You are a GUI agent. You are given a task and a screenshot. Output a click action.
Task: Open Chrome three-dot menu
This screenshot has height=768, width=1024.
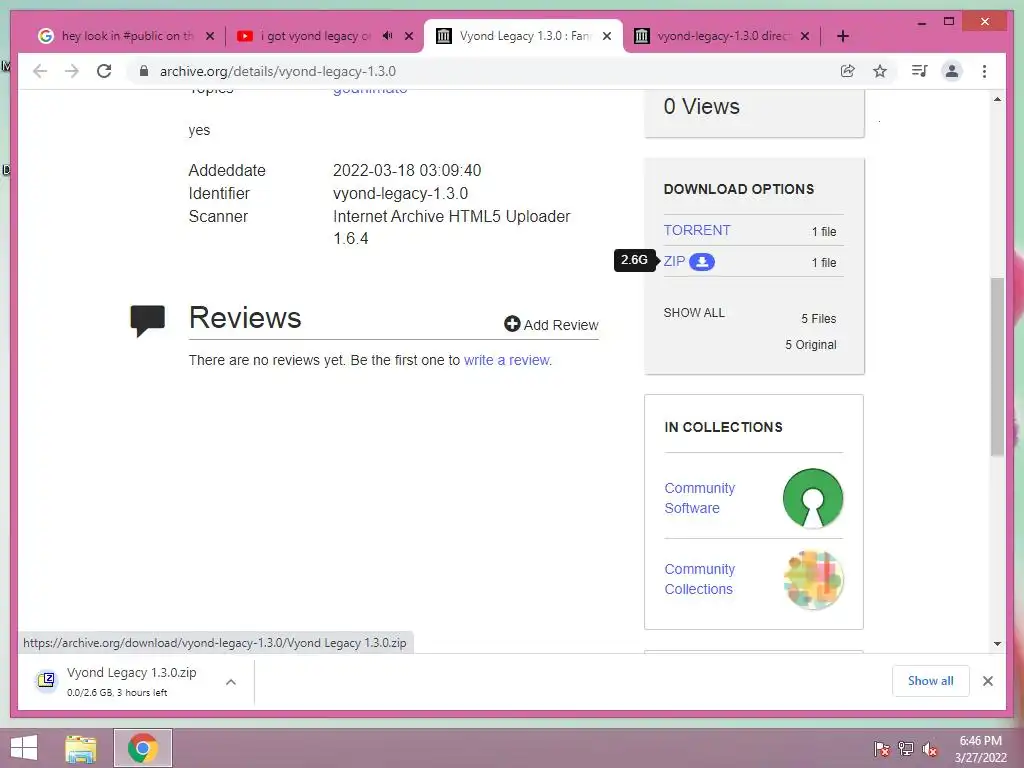pos(984,71)
